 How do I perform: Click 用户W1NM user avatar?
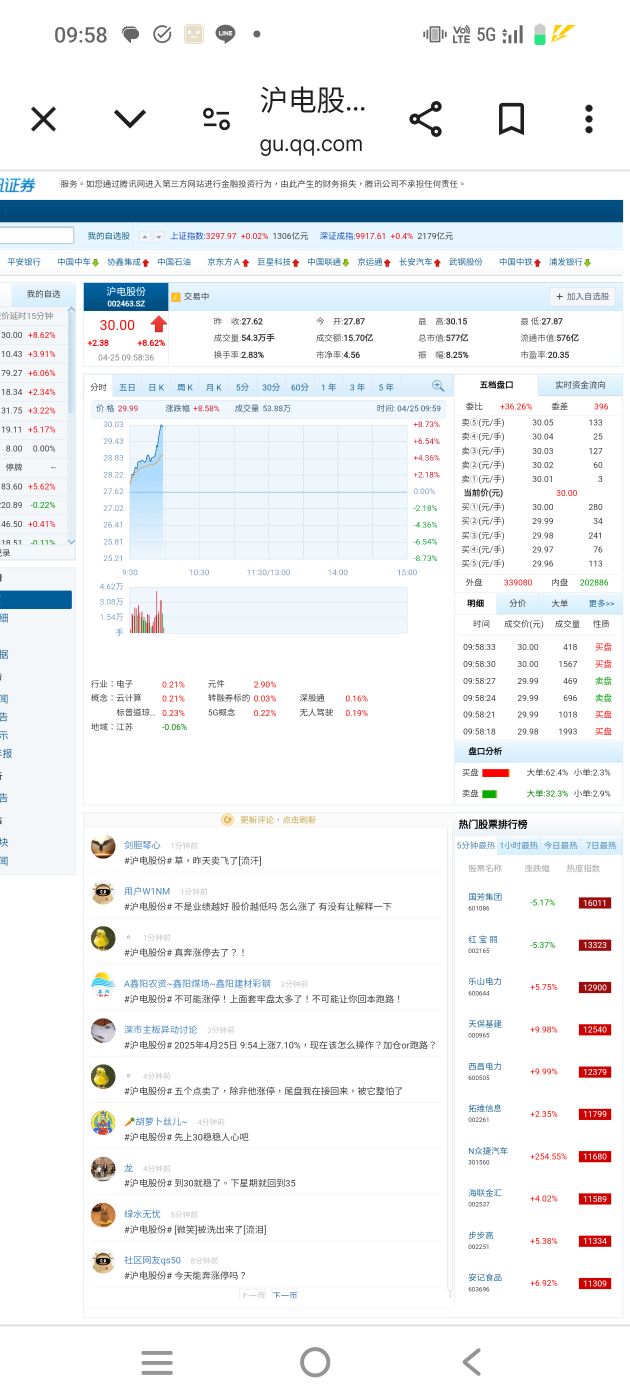click(103, 893)
